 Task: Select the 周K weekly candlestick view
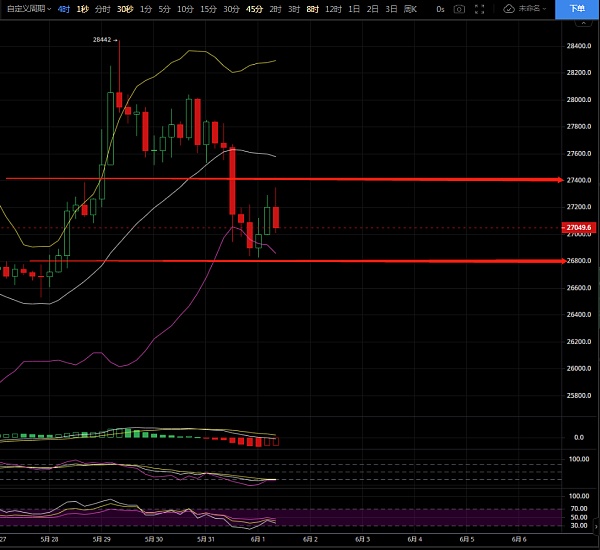(411, 9)
